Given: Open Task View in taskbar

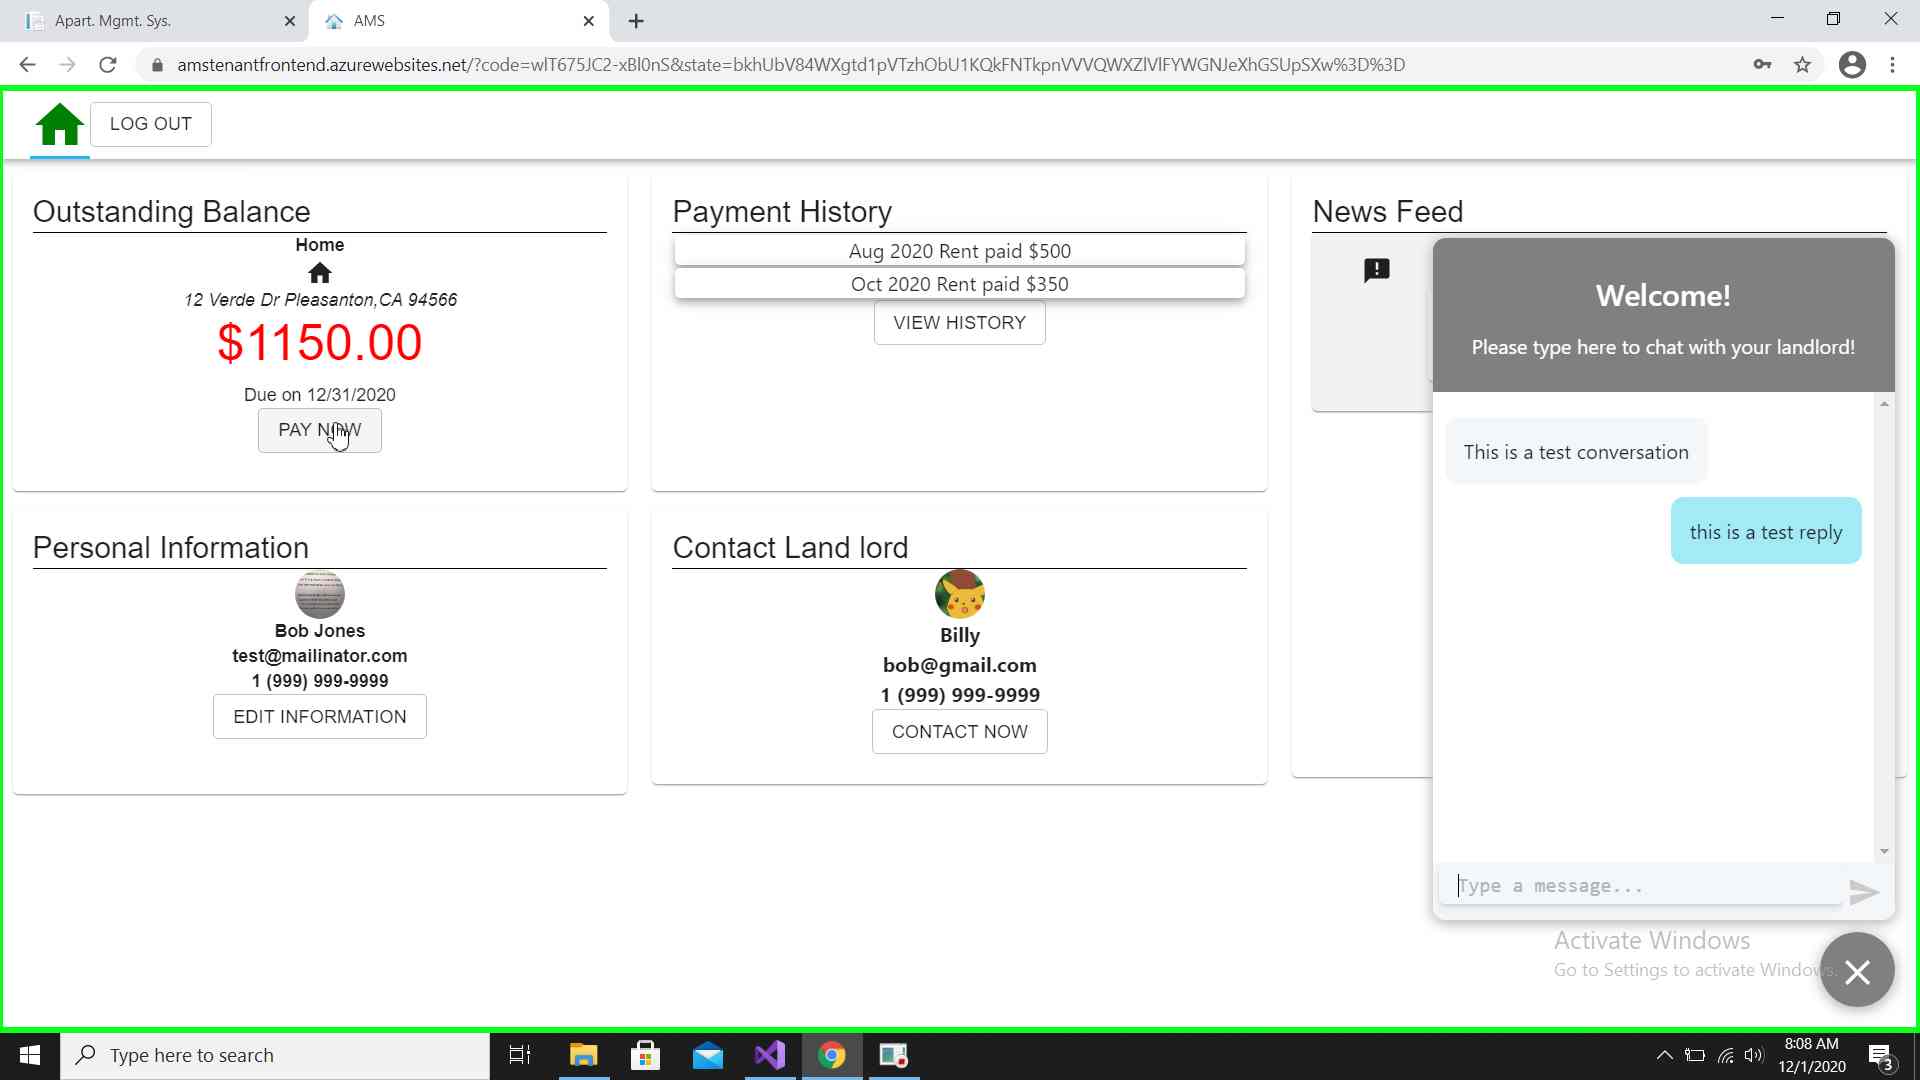Looking at the screenshot, I should pyautogui.click(x=520, y=1055).
